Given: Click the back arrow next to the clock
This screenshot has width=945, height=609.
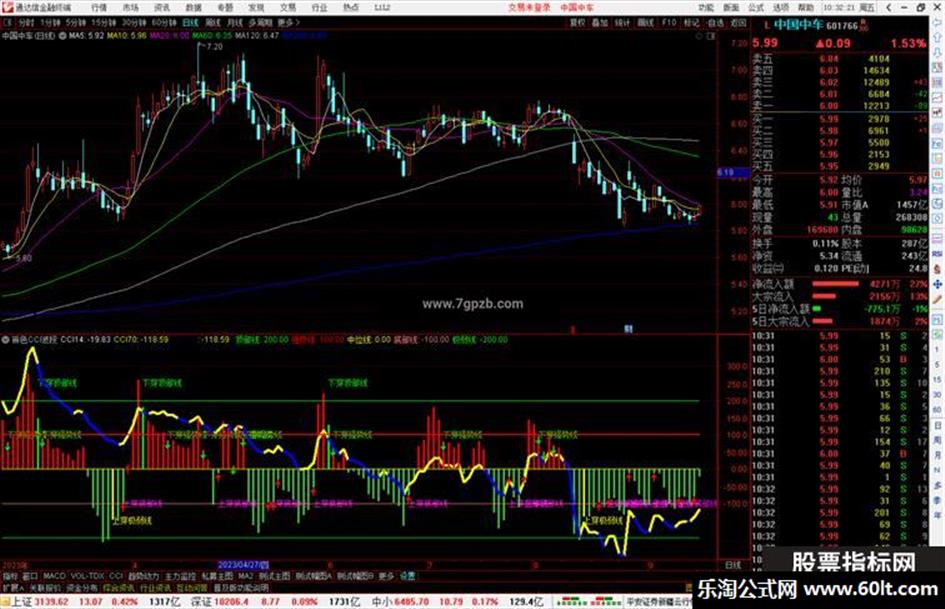Looking at the screenshot, I should pos(889,8).
